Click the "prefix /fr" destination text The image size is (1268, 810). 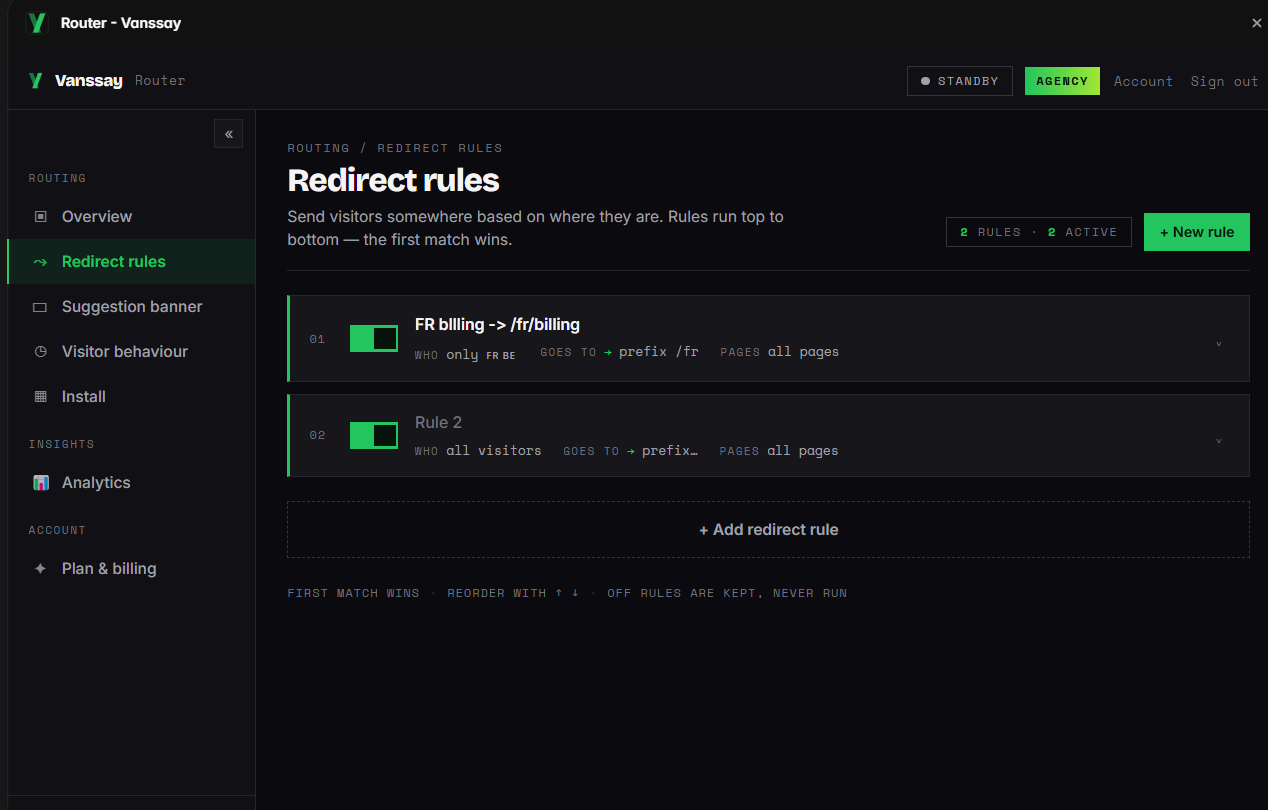(658, 352)
